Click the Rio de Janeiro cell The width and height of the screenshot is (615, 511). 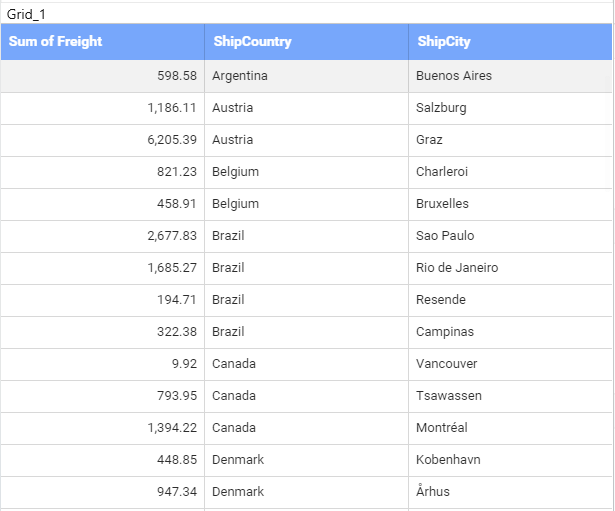coord(457,268)
